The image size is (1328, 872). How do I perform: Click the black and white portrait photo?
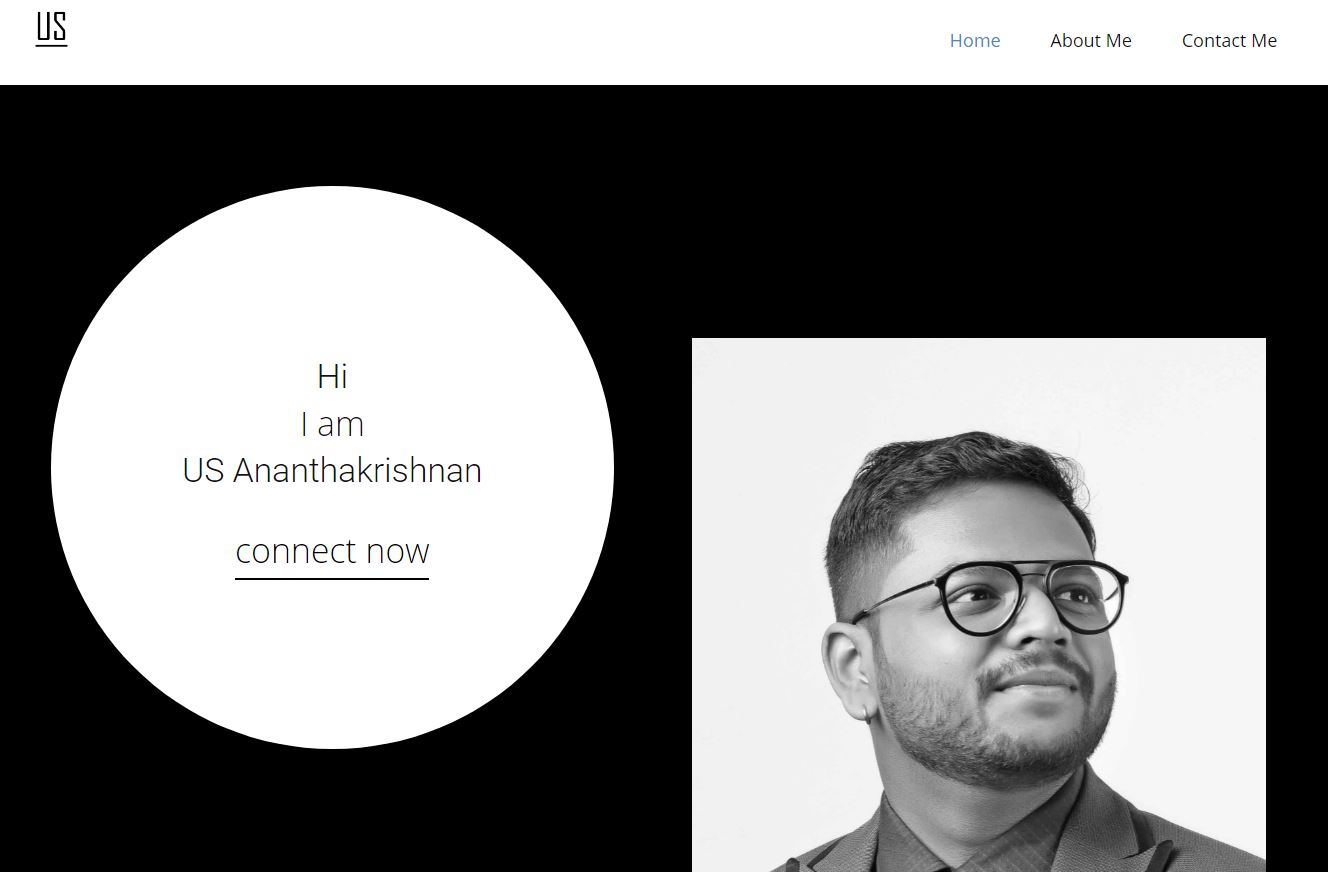[979, 605]
